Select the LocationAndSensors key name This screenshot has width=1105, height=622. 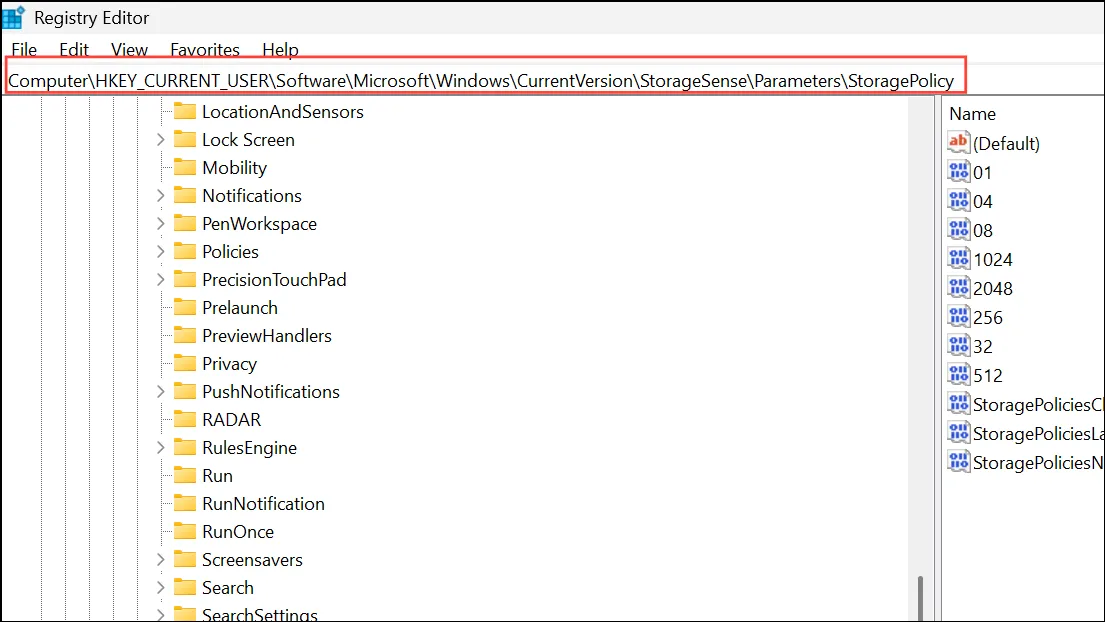coord(283,112)
